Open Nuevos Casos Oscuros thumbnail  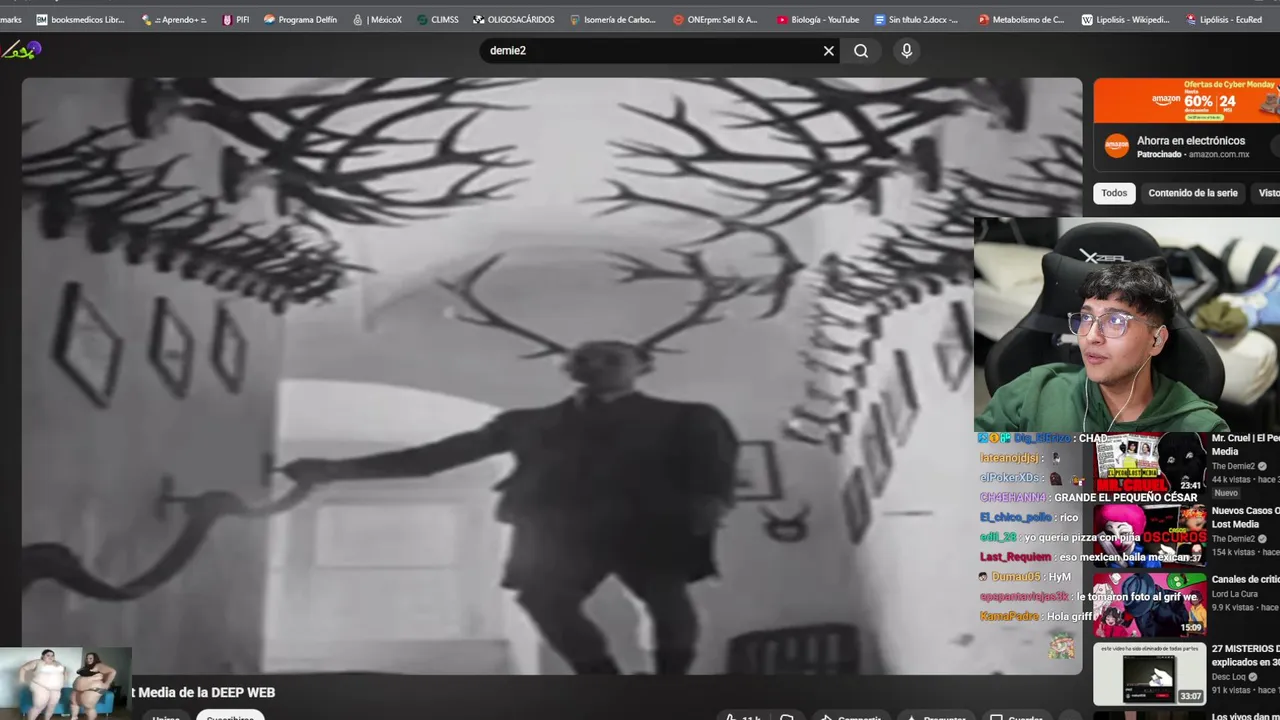[1149, 536]
